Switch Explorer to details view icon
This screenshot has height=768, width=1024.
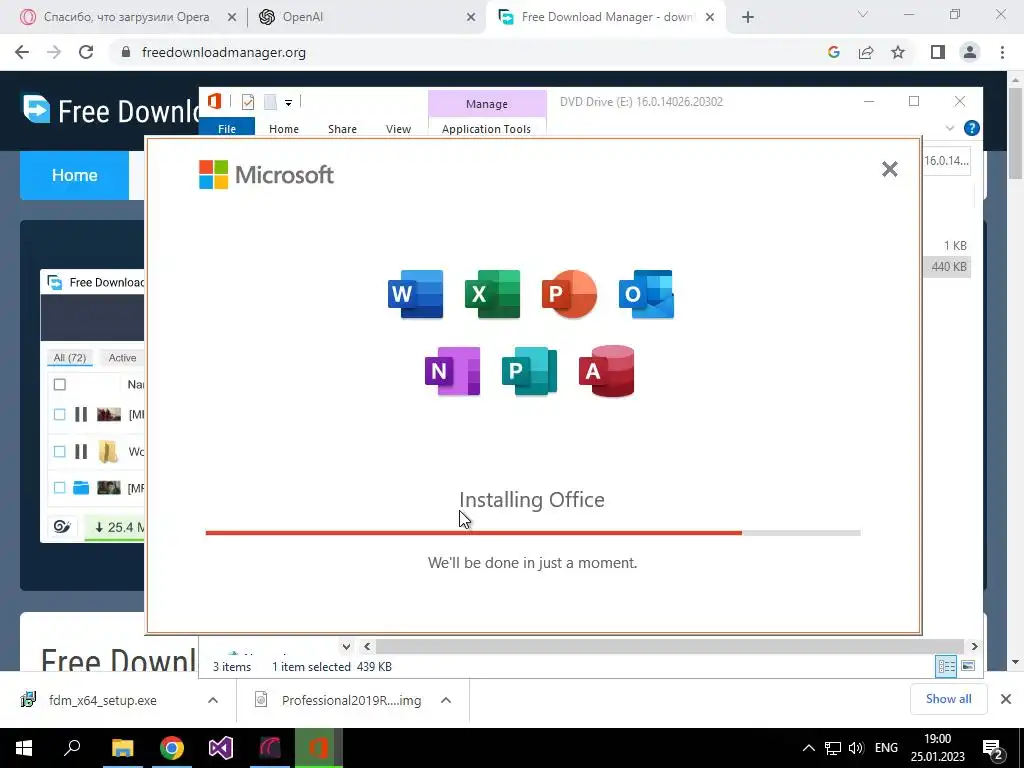click(946, 665)
